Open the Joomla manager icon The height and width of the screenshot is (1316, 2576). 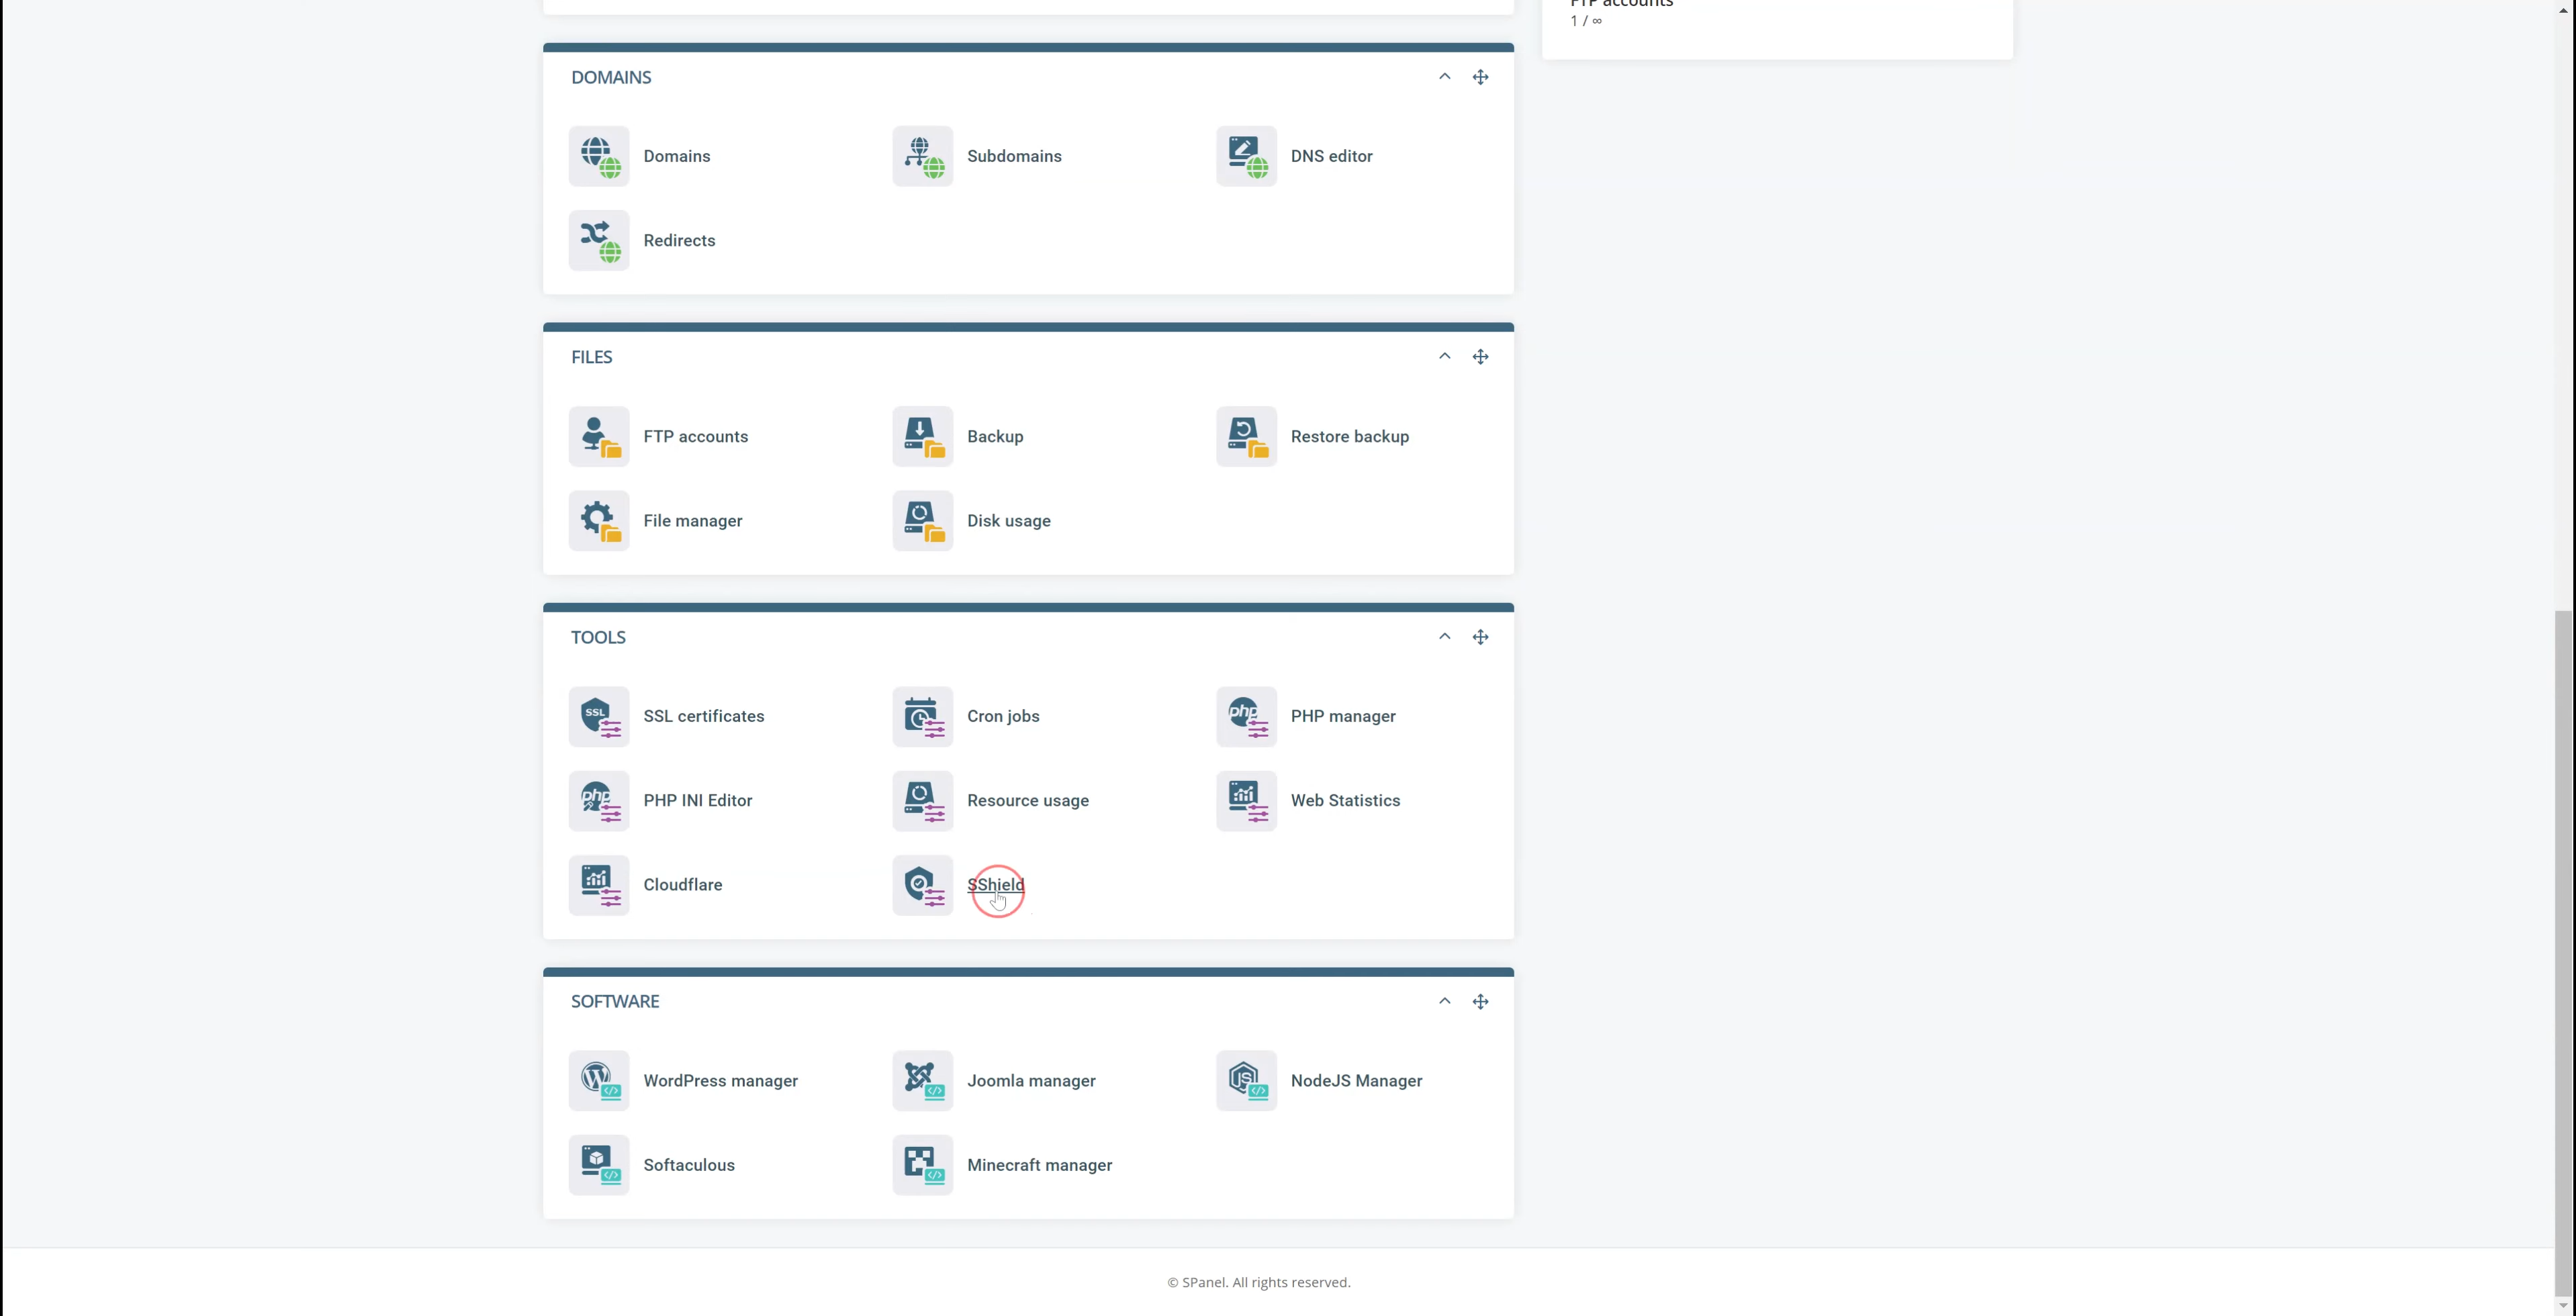(922, 1080)
